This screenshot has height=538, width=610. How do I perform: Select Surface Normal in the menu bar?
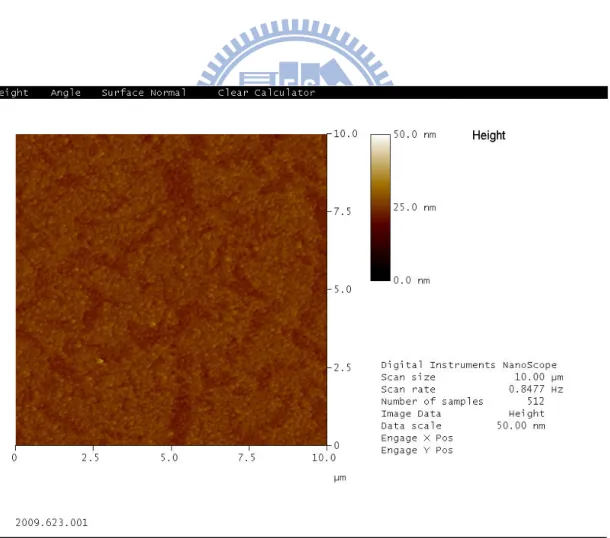(x=144, y=93)
